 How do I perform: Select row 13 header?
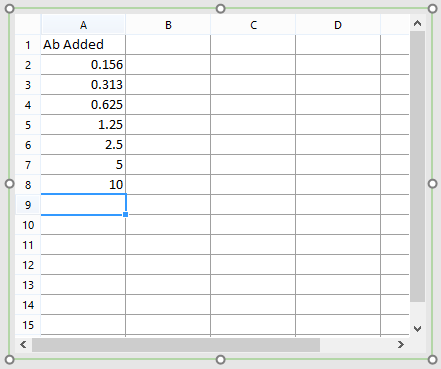tap(28, 285)
